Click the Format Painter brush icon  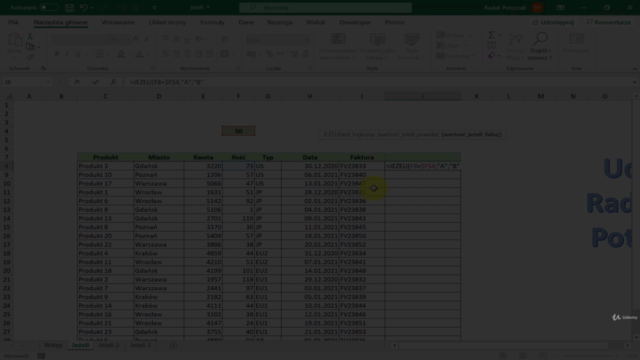pyautogui.click(x=30, y=57)
